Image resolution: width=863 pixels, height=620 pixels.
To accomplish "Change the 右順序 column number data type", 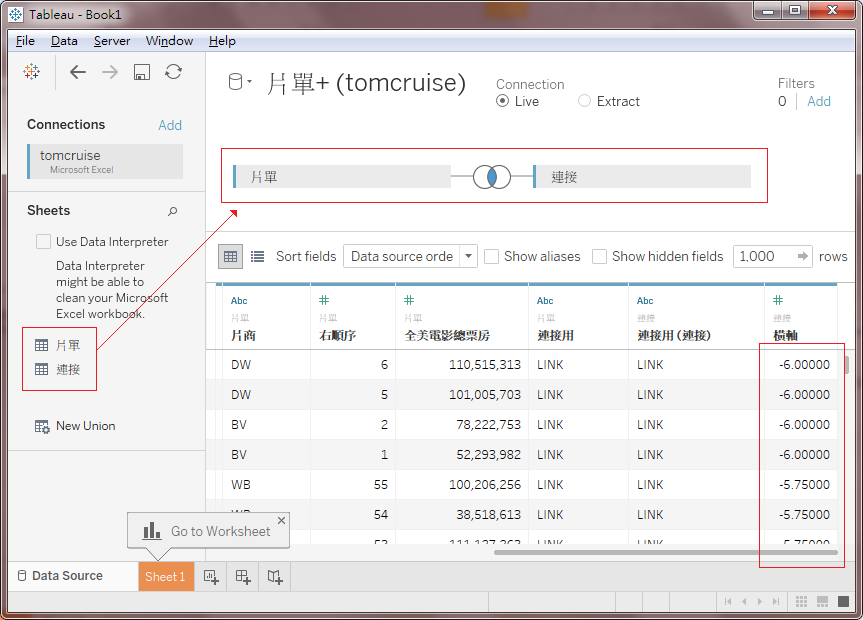I will 324,300.
